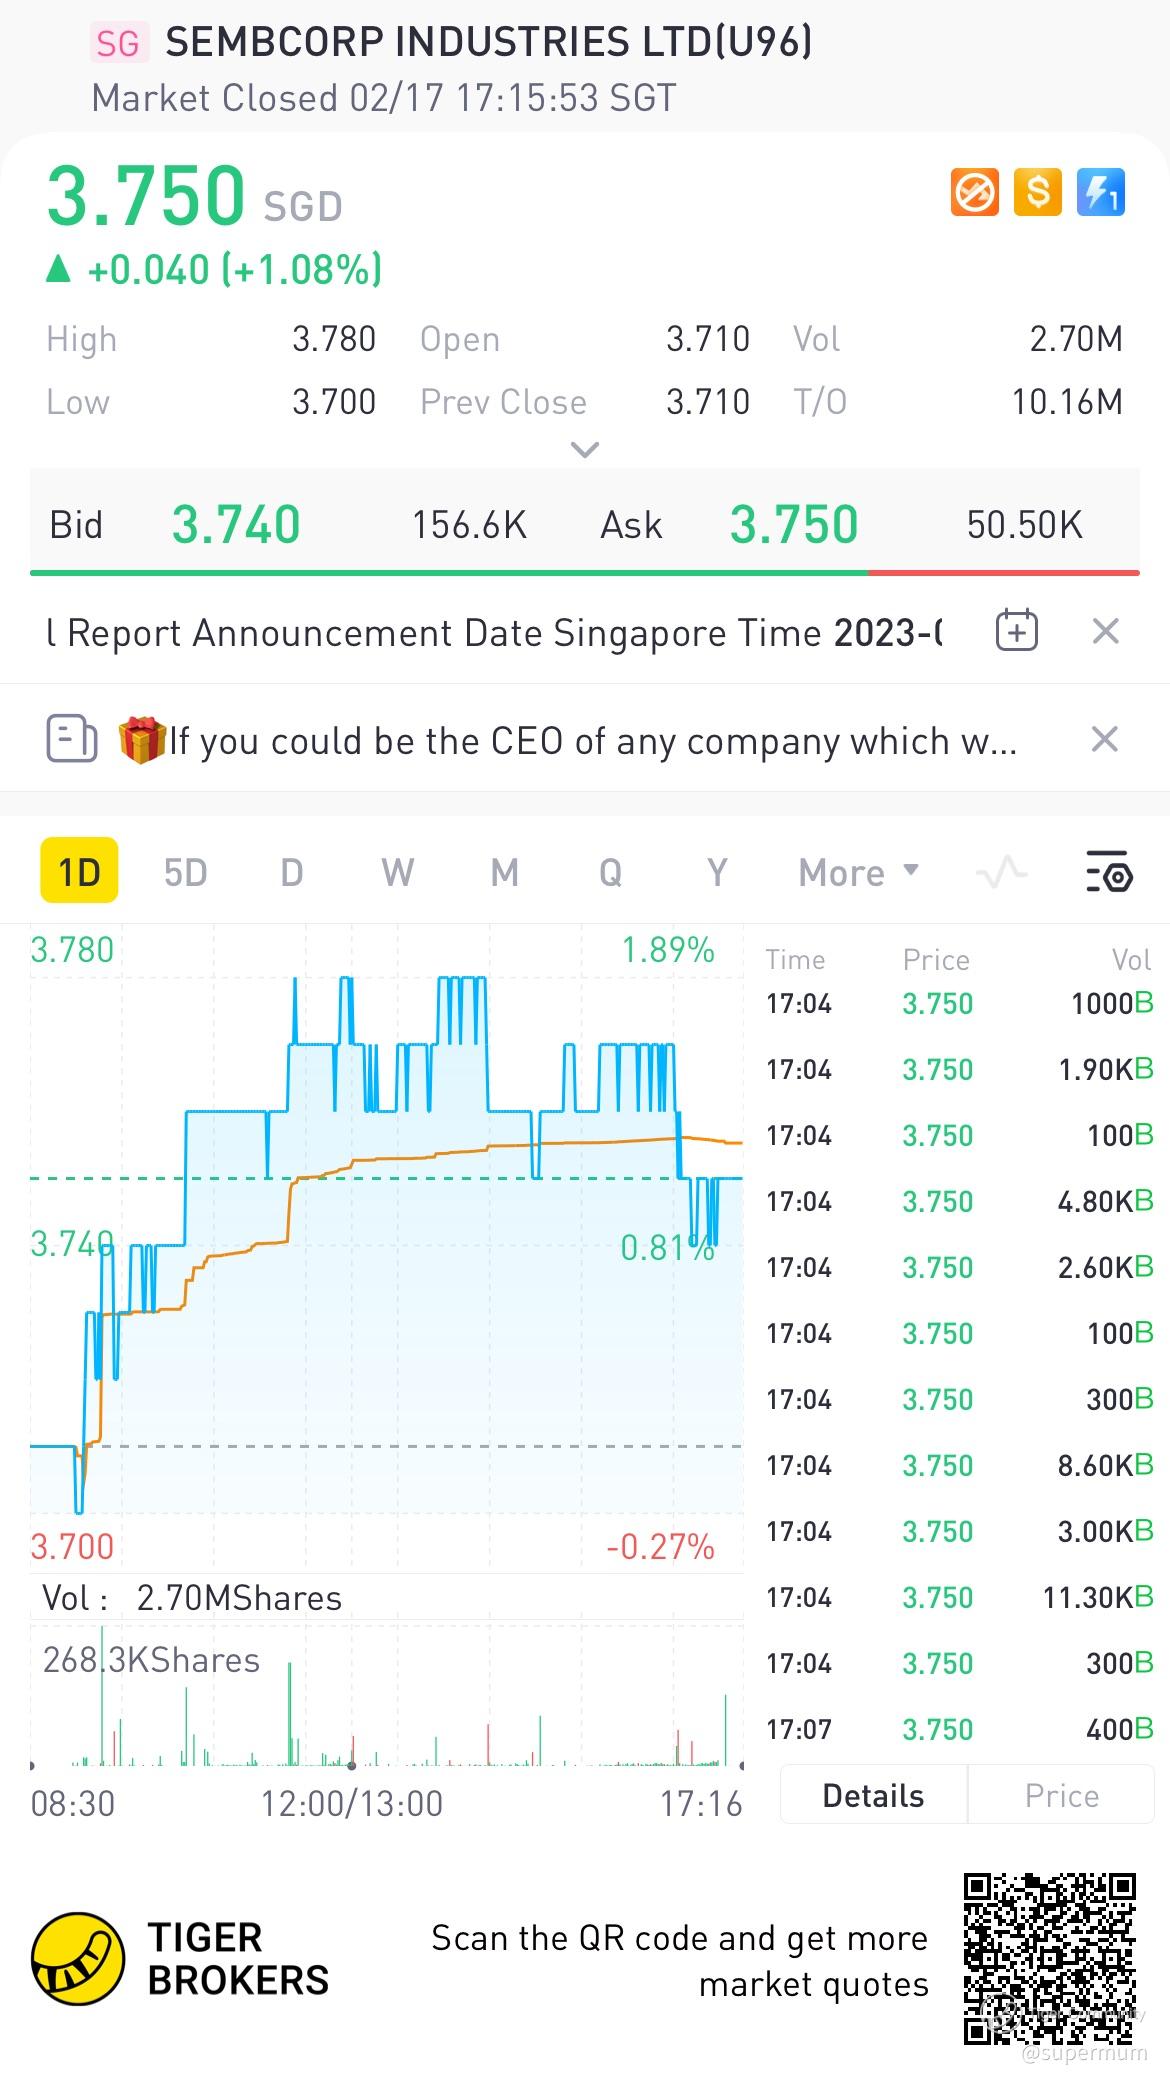
Task: Add report date to calendar icon
Action: coord(1017,632)
